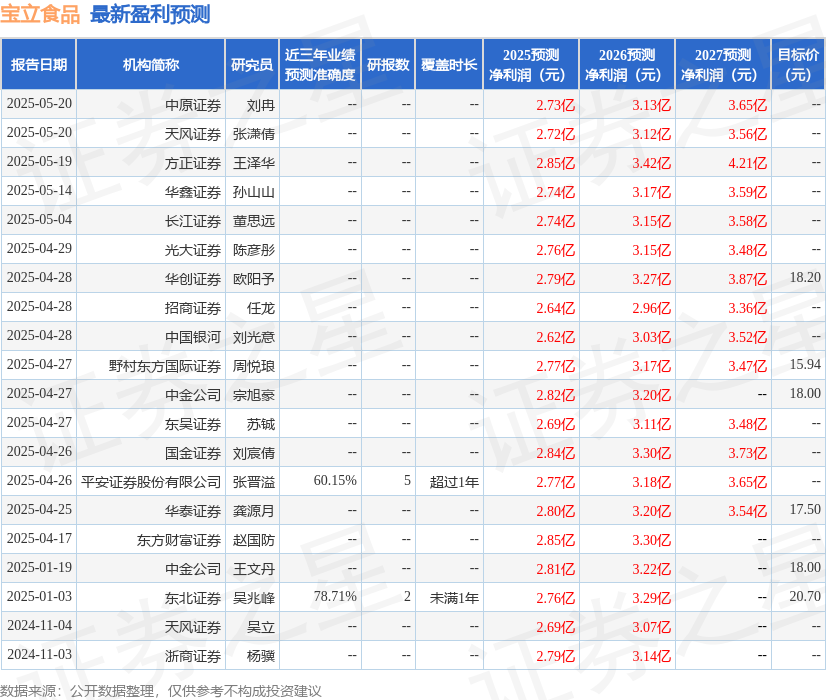Click 3.73亿 in the 国金证券 row
This screenshot has width=826, height=700.
click(748, 453)
